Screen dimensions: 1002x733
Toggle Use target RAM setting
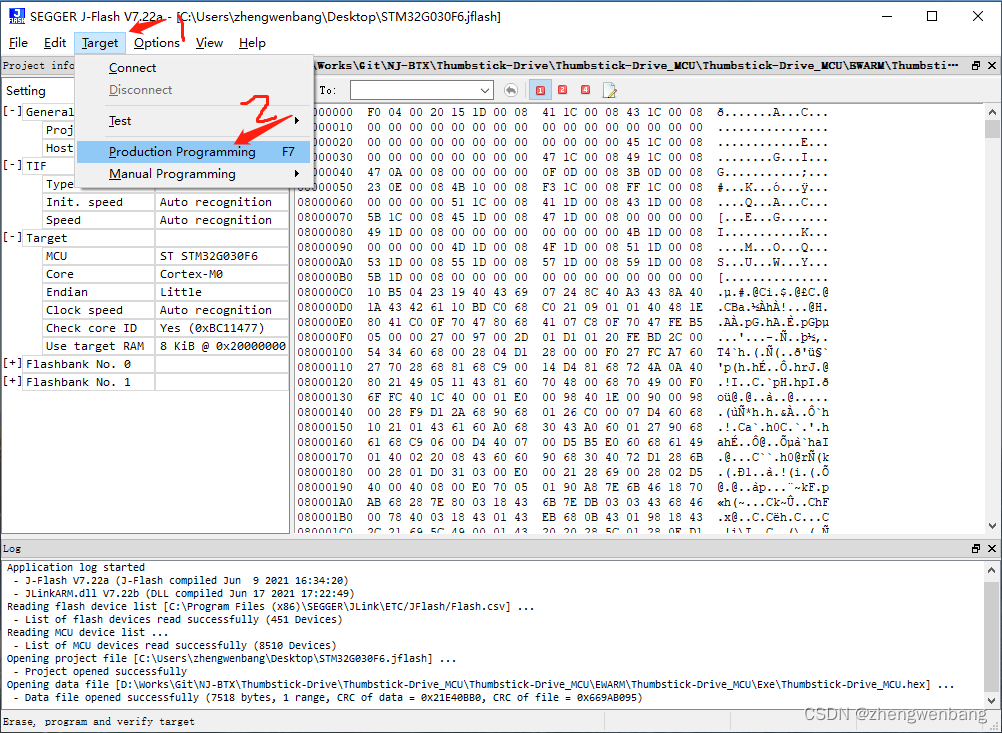point(221,345)
